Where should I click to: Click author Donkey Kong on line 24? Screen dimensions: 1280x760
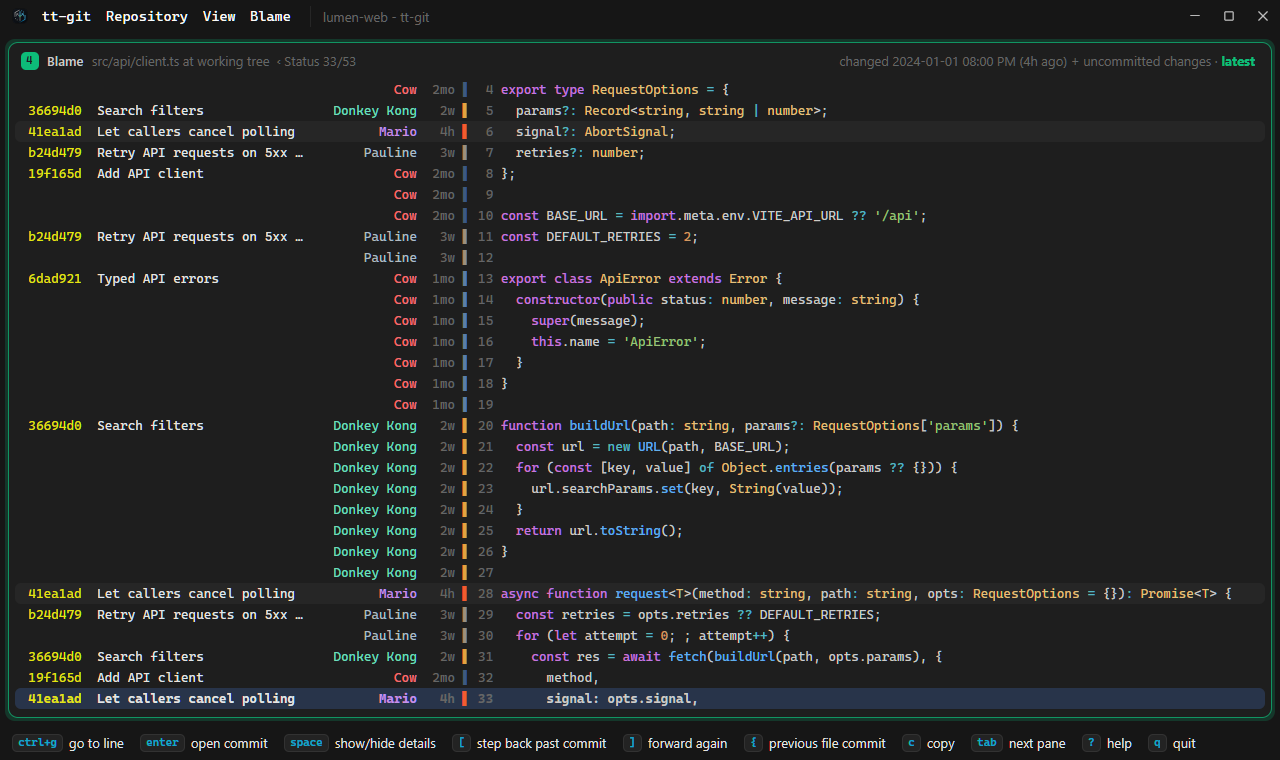click(375, 510)
